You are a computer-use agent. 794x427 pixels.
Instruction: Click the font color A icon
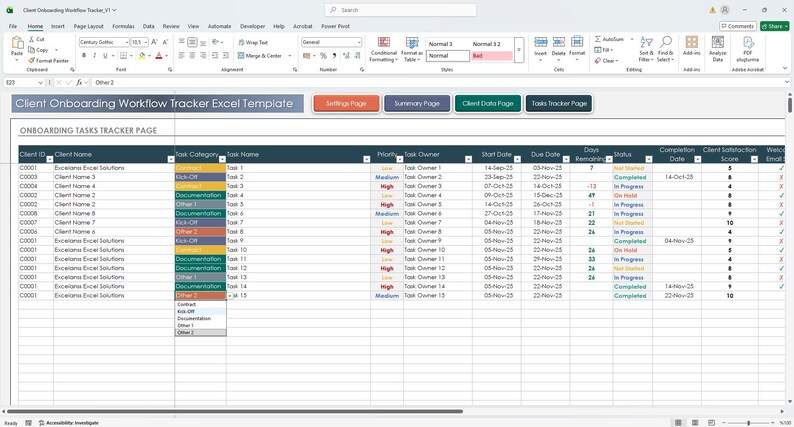pyautogui.click(x=159, y=56)
